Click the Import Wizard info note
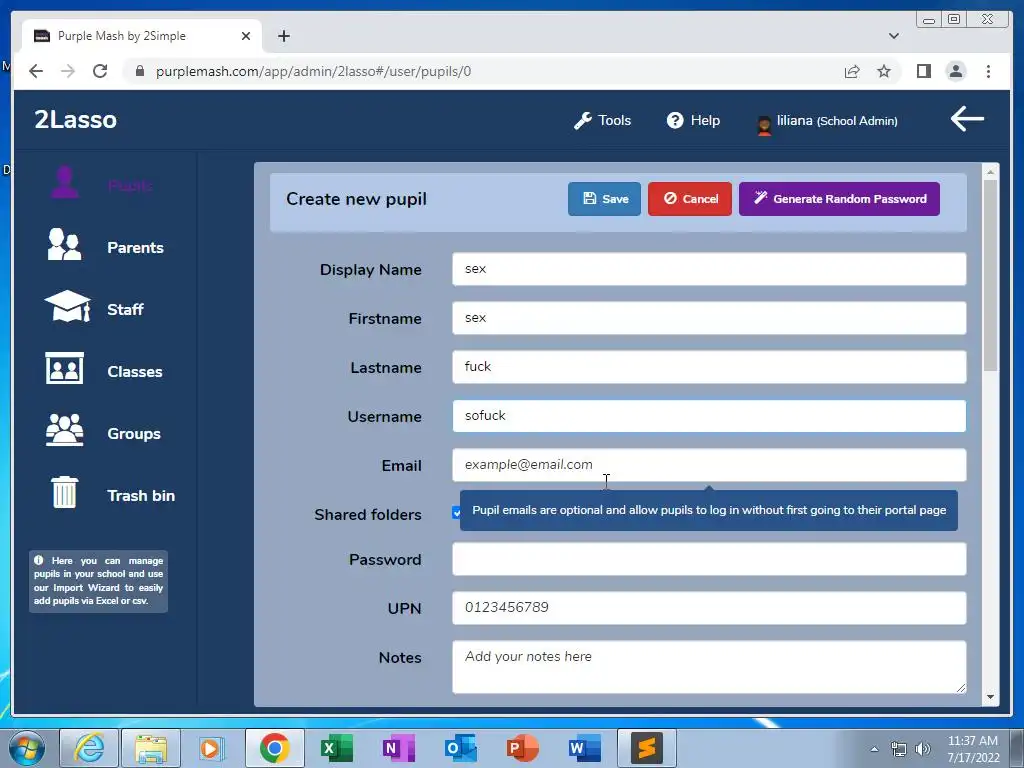The height and width of the screenshot is (768, 1024). pyautogui.click(x=98, y=581)
